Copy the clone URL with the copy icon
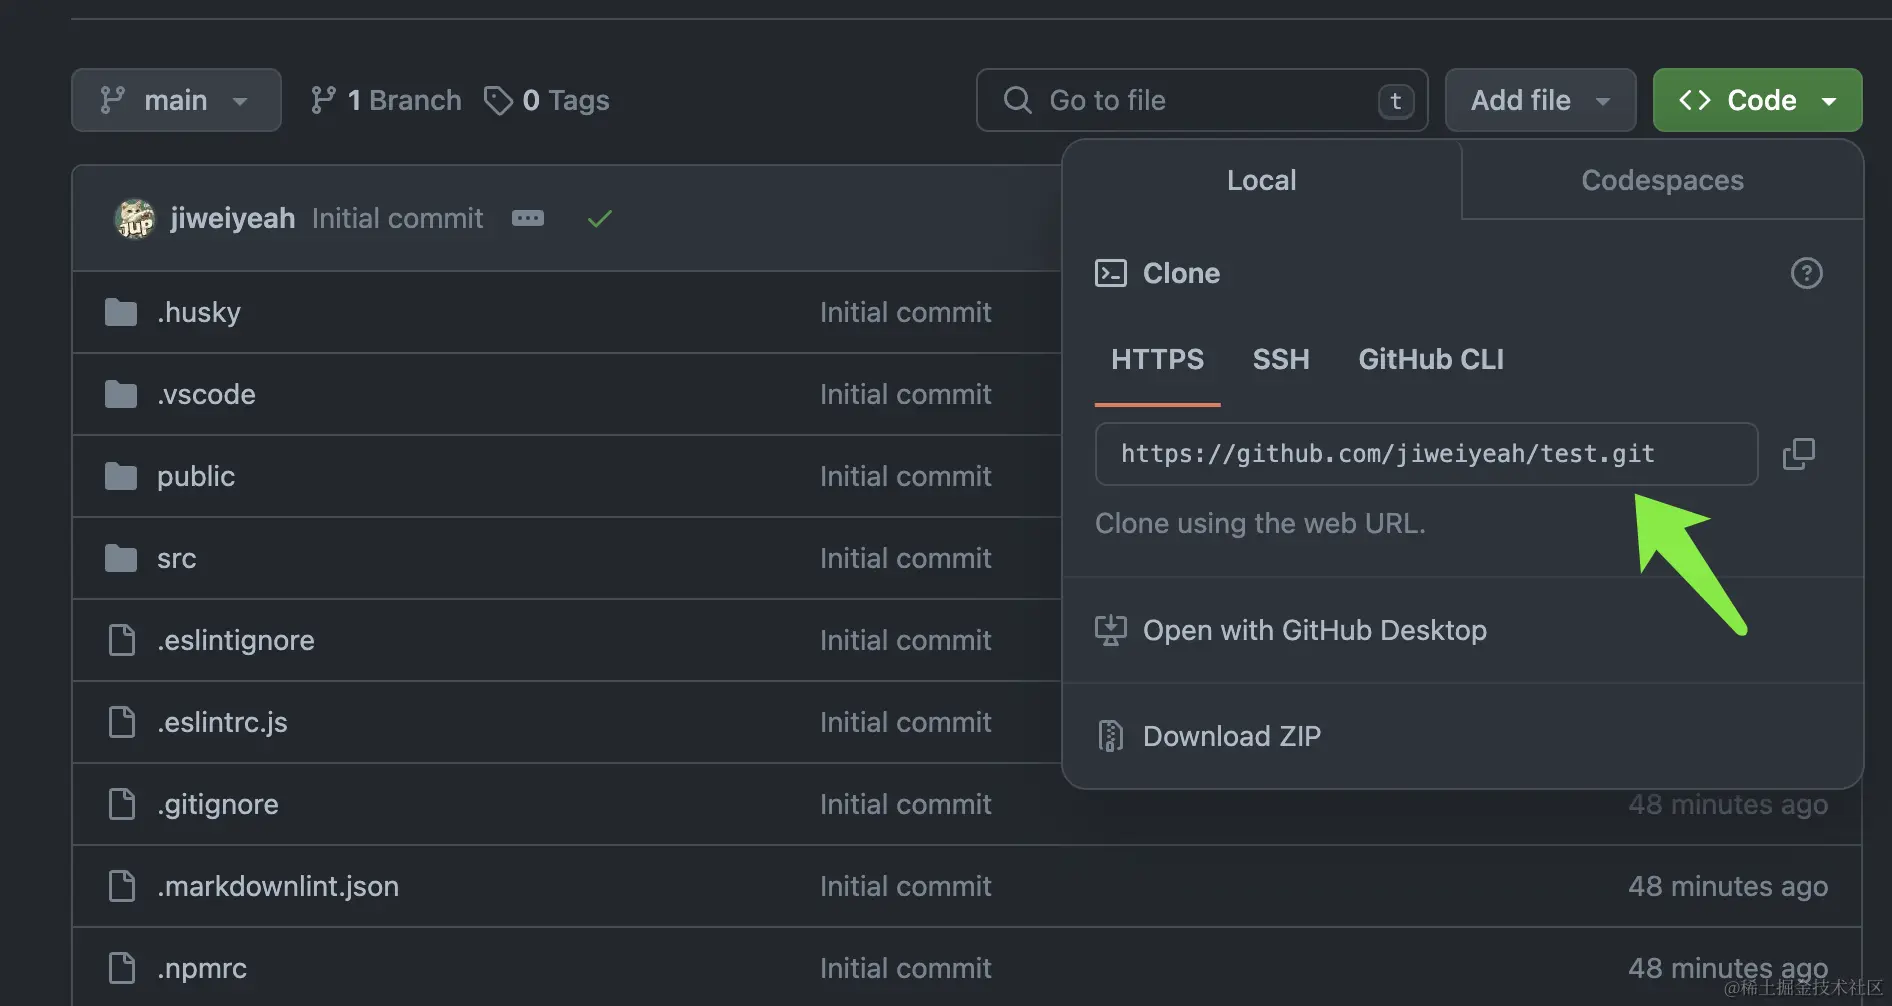 [x=1798, y=454]
